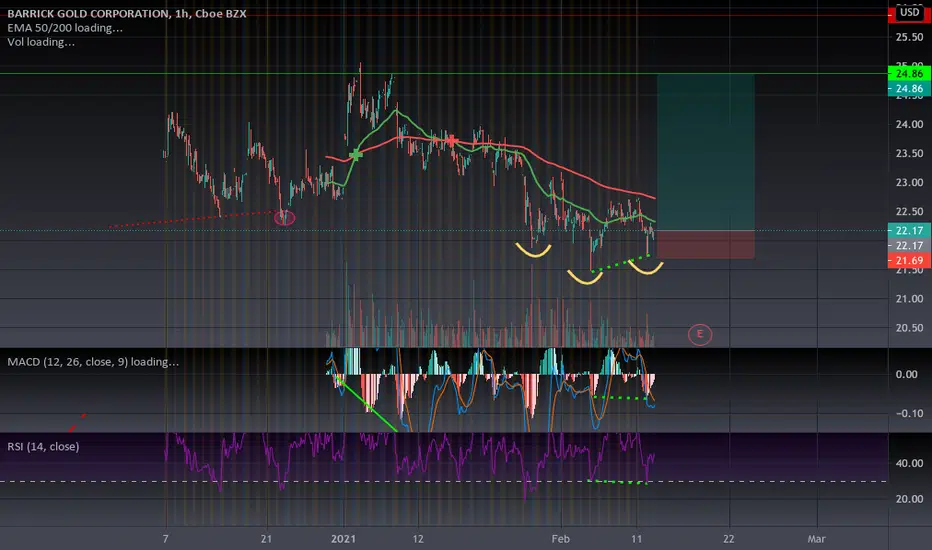Select the green diagonal trendline in MACD pane
The width and height of the screenshot is (932, 550).
pos(367,403)
